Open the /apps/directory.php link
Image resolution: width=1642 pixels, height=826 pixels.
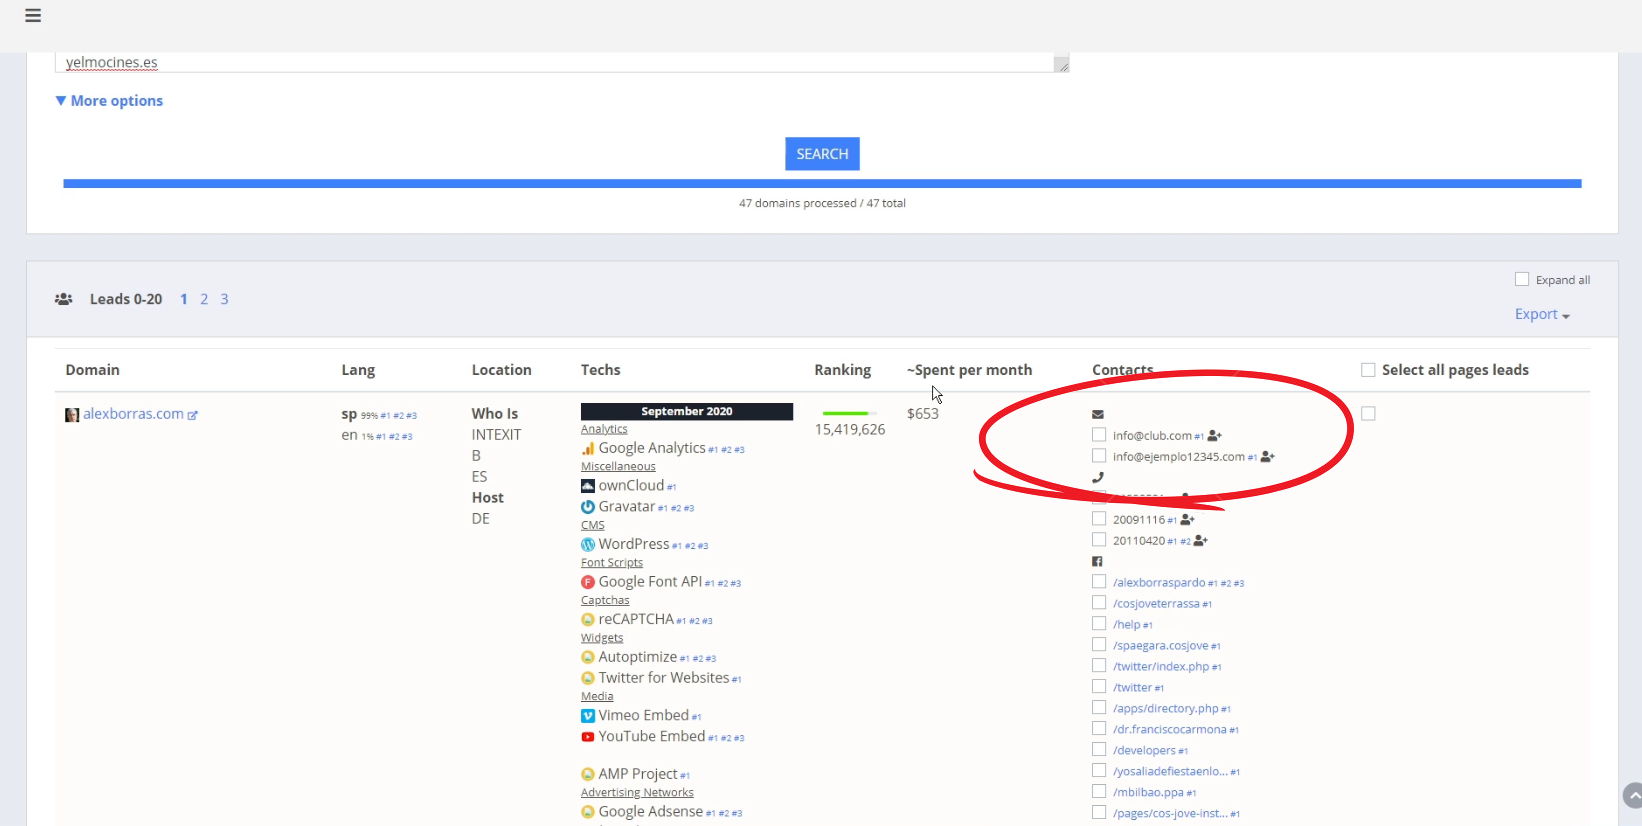[x=1166, y=709]
